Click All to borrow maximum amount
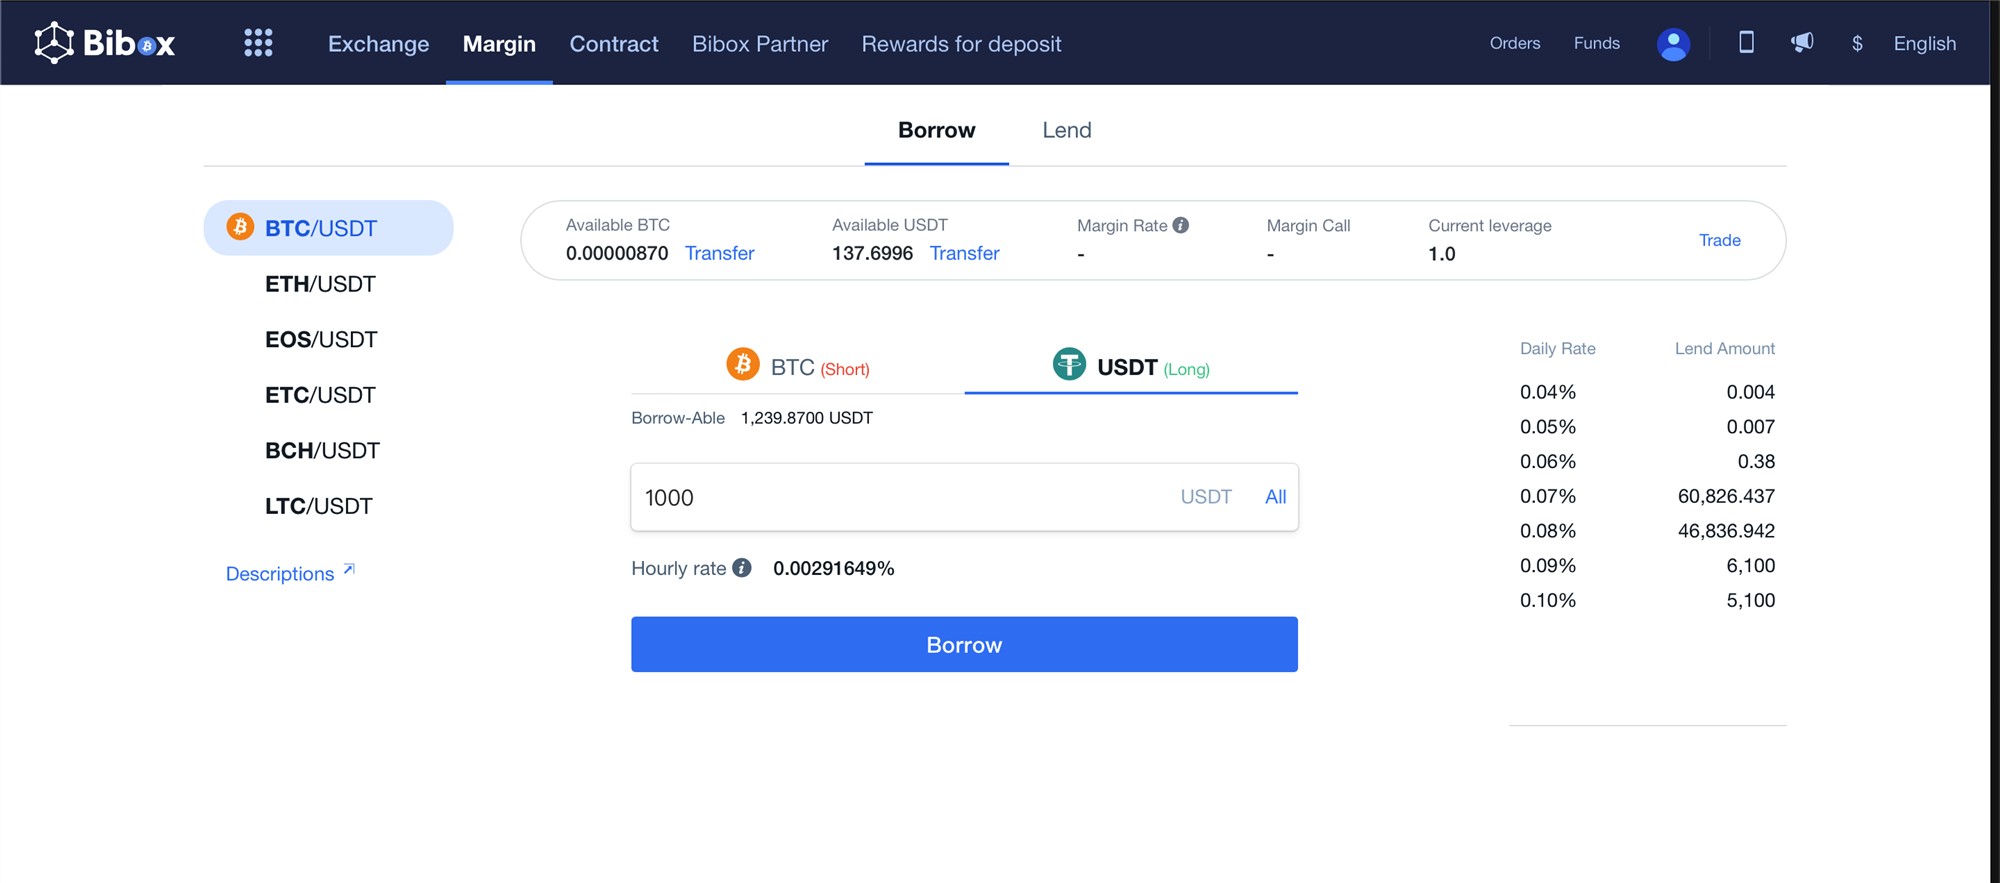The image size is (2000, 883). [1275, 497]
